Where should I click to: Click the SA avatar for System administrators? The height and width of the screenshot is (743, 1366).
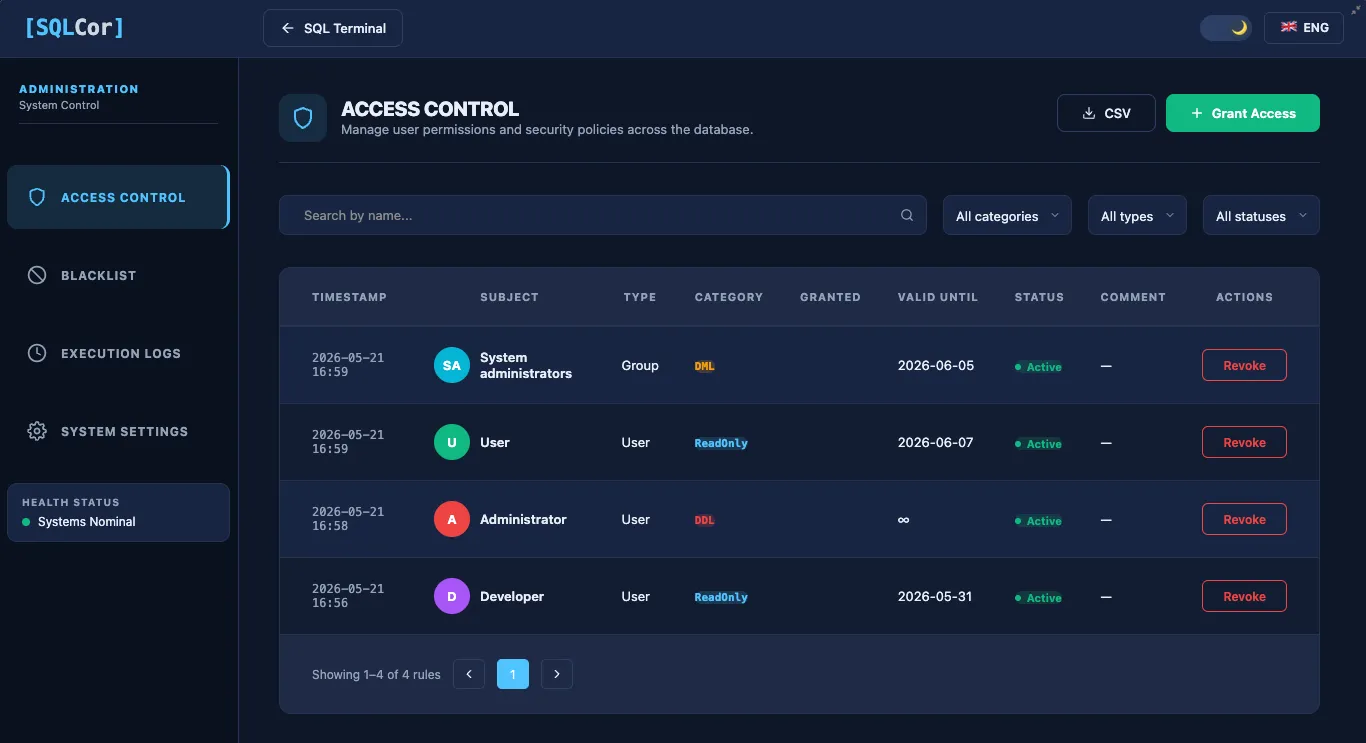coord(452,365)
